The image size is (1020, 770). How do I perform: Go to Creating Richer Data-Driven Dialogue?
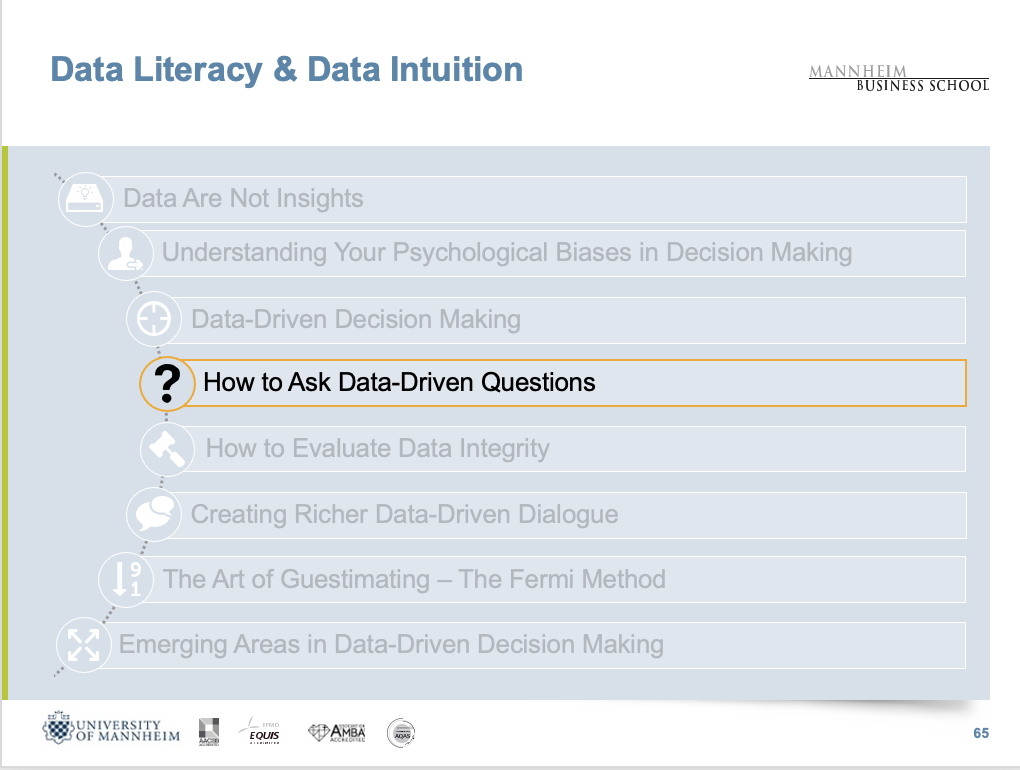pos(404,515)
